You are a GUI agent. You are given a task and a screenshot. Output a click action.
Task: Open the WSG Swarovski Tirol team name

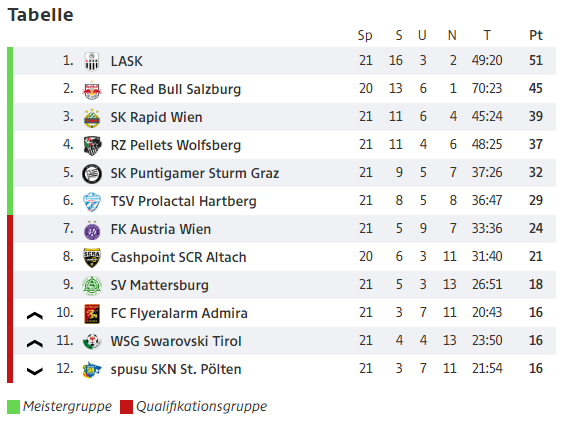[x=176, y=341]
